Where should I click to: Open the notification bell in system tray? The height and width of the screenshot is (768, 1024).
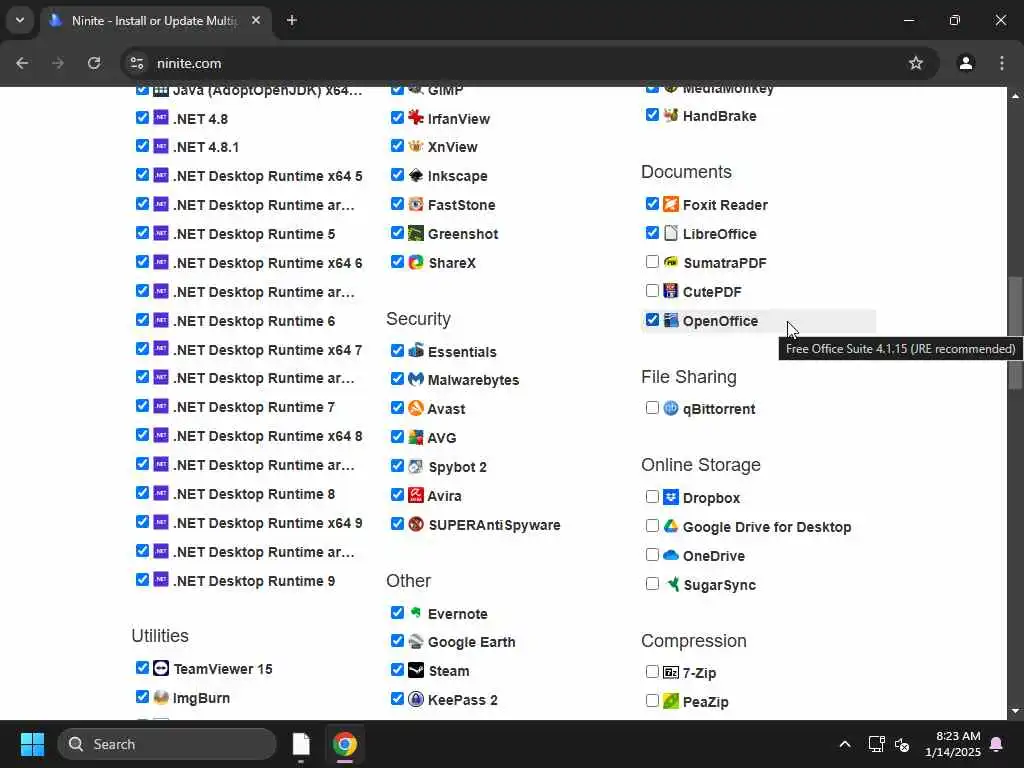[997, 744]
